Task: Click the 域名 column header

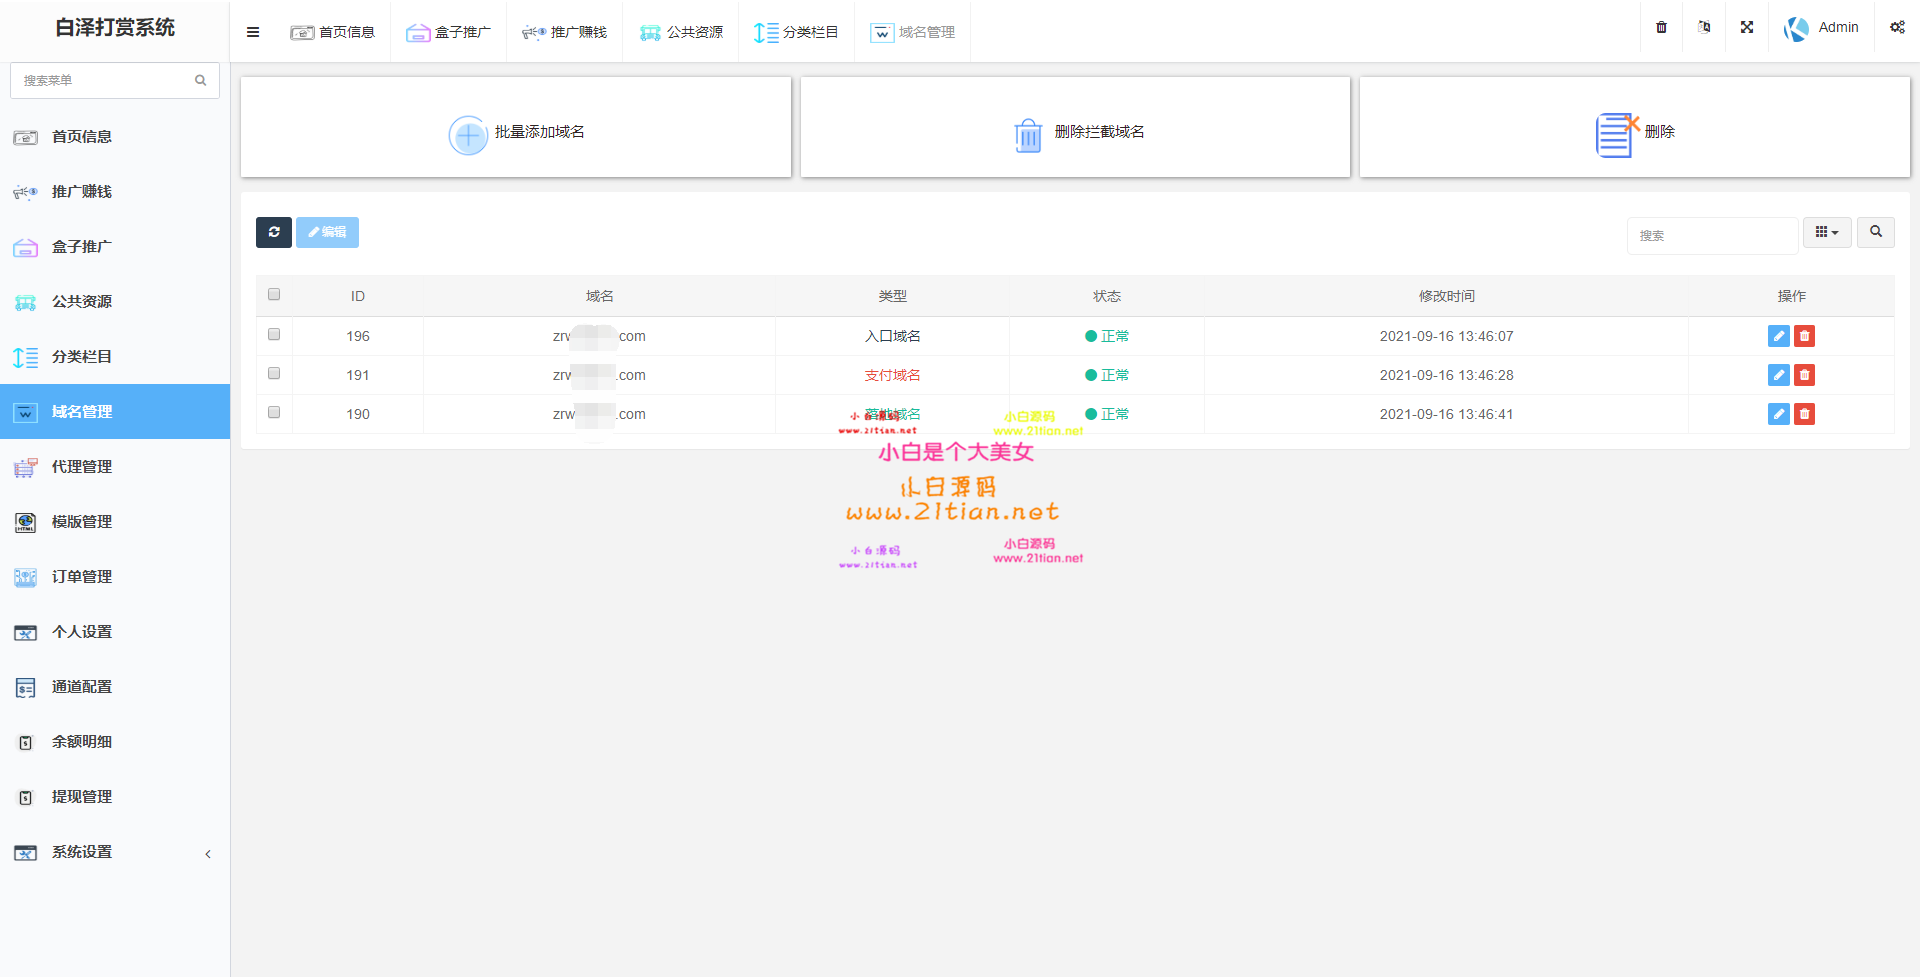Action: (x=599, y=296)
